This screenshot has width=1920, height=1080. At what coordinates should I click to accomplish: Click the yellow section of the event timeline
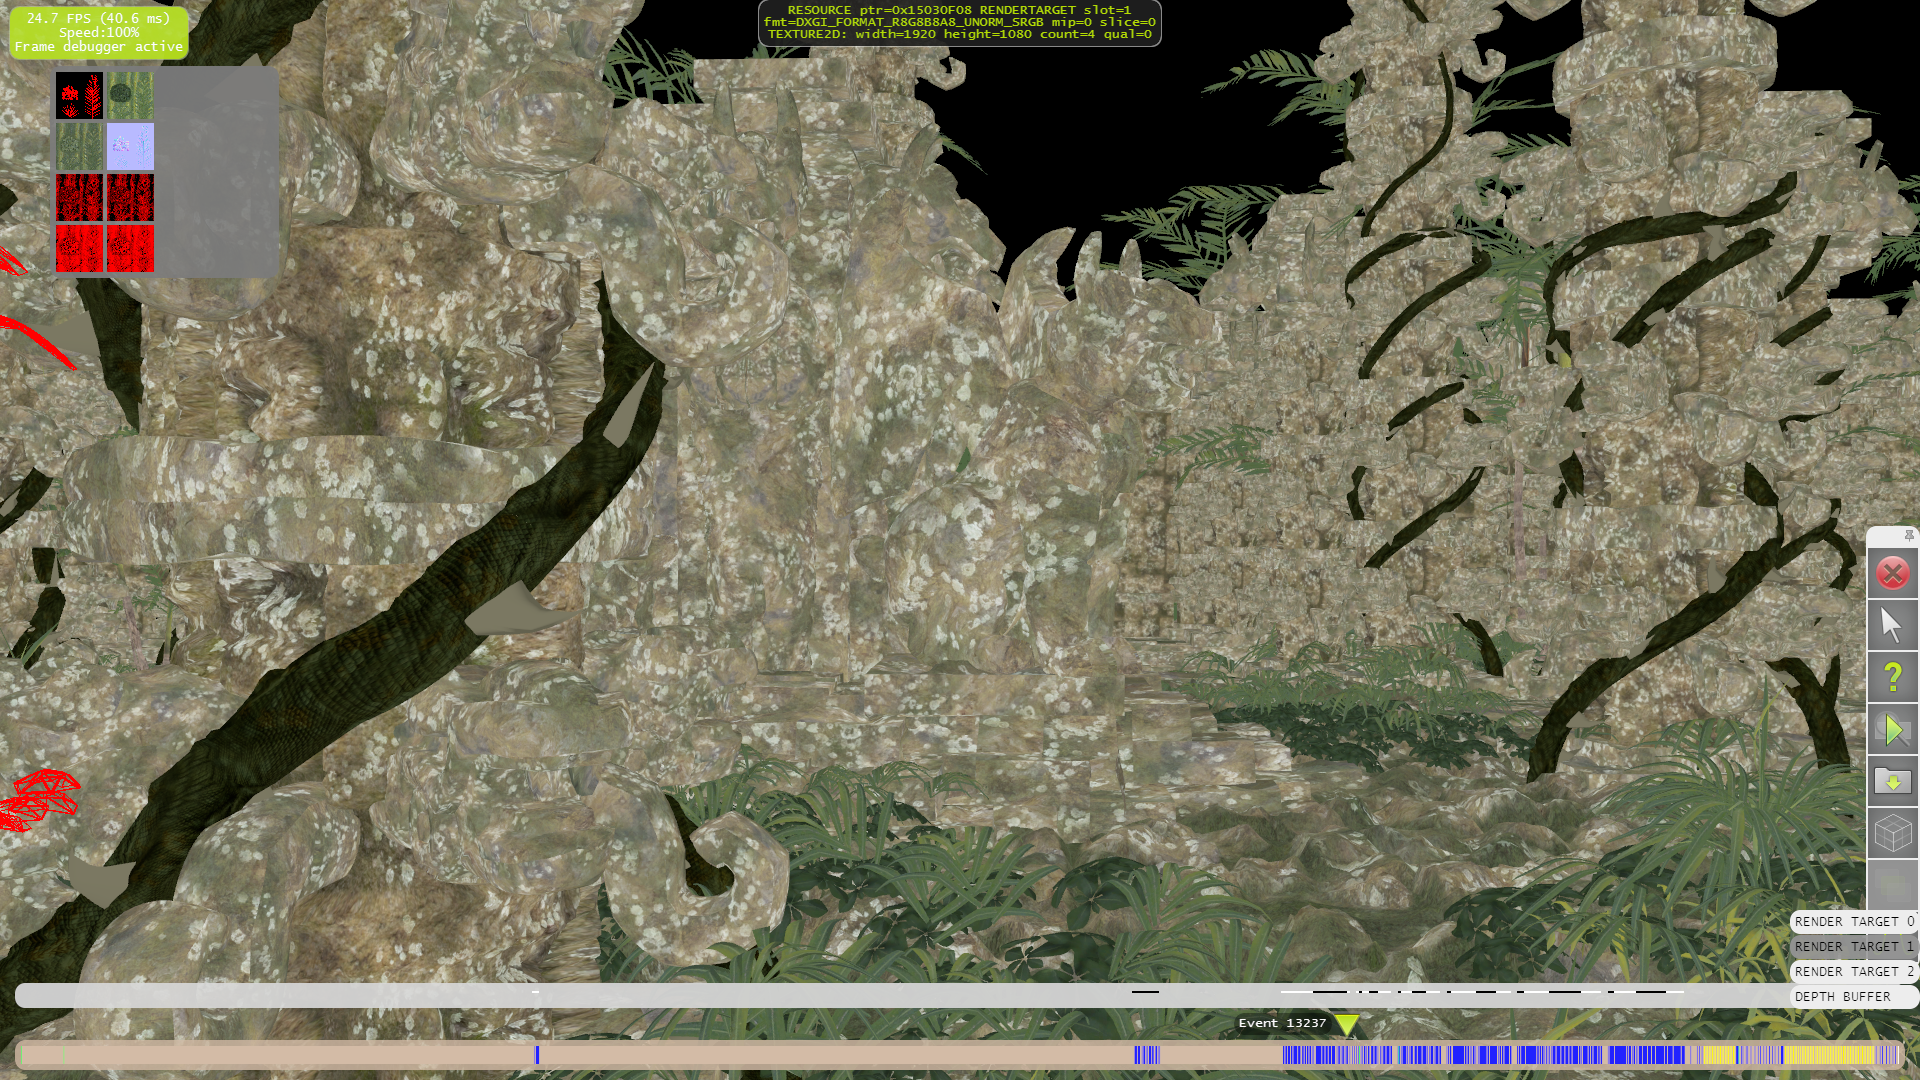click(x=1830, y=1055)
